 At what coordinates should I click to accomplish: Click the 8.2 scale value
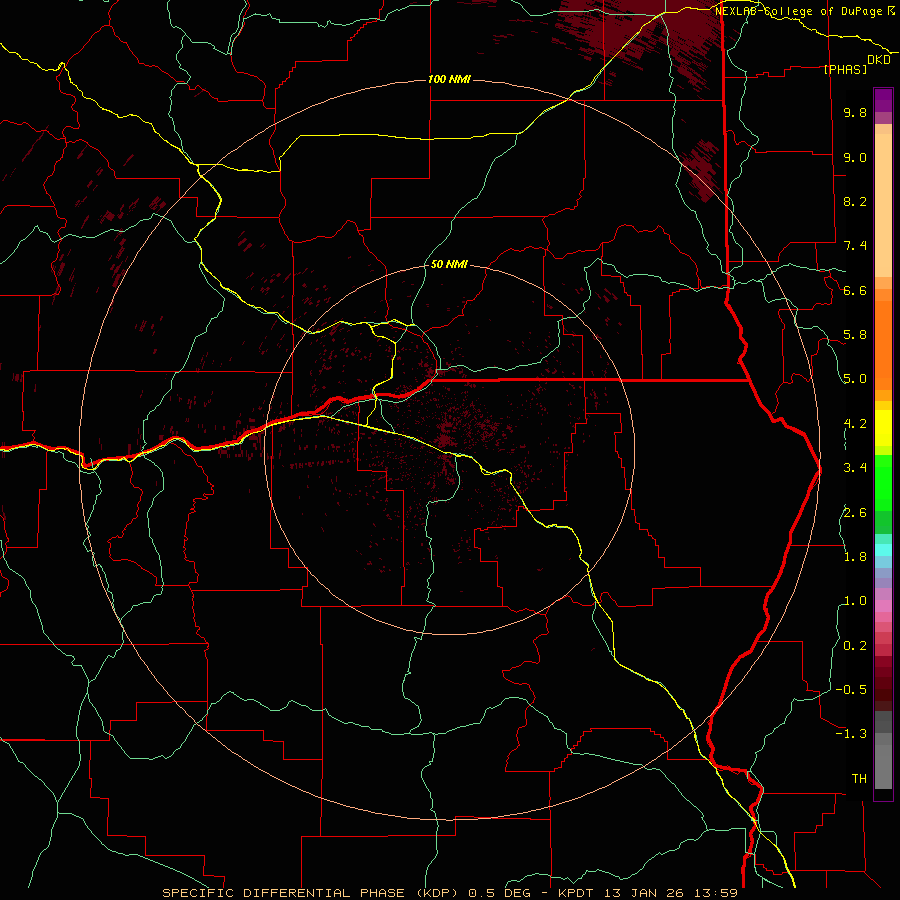point(855,201)
